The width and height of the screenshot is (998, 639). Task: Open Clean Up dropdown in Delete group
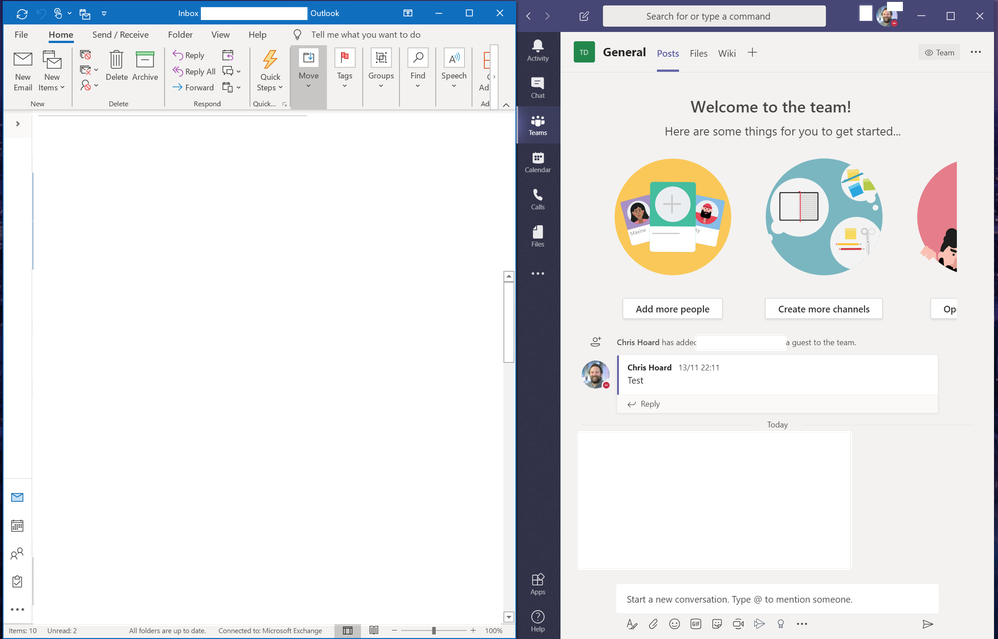coord(88,70)
